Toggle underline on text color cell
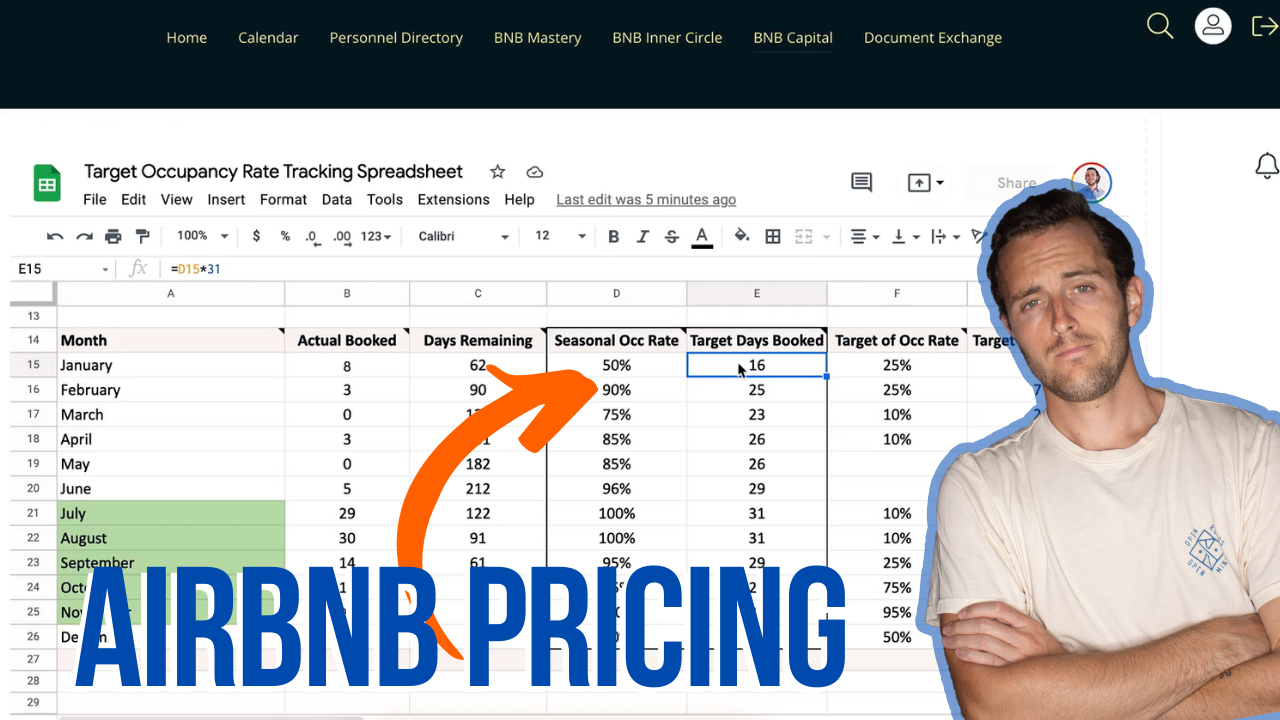The width and height of the screenshot is (1280, 720). (x=701, y=235)
